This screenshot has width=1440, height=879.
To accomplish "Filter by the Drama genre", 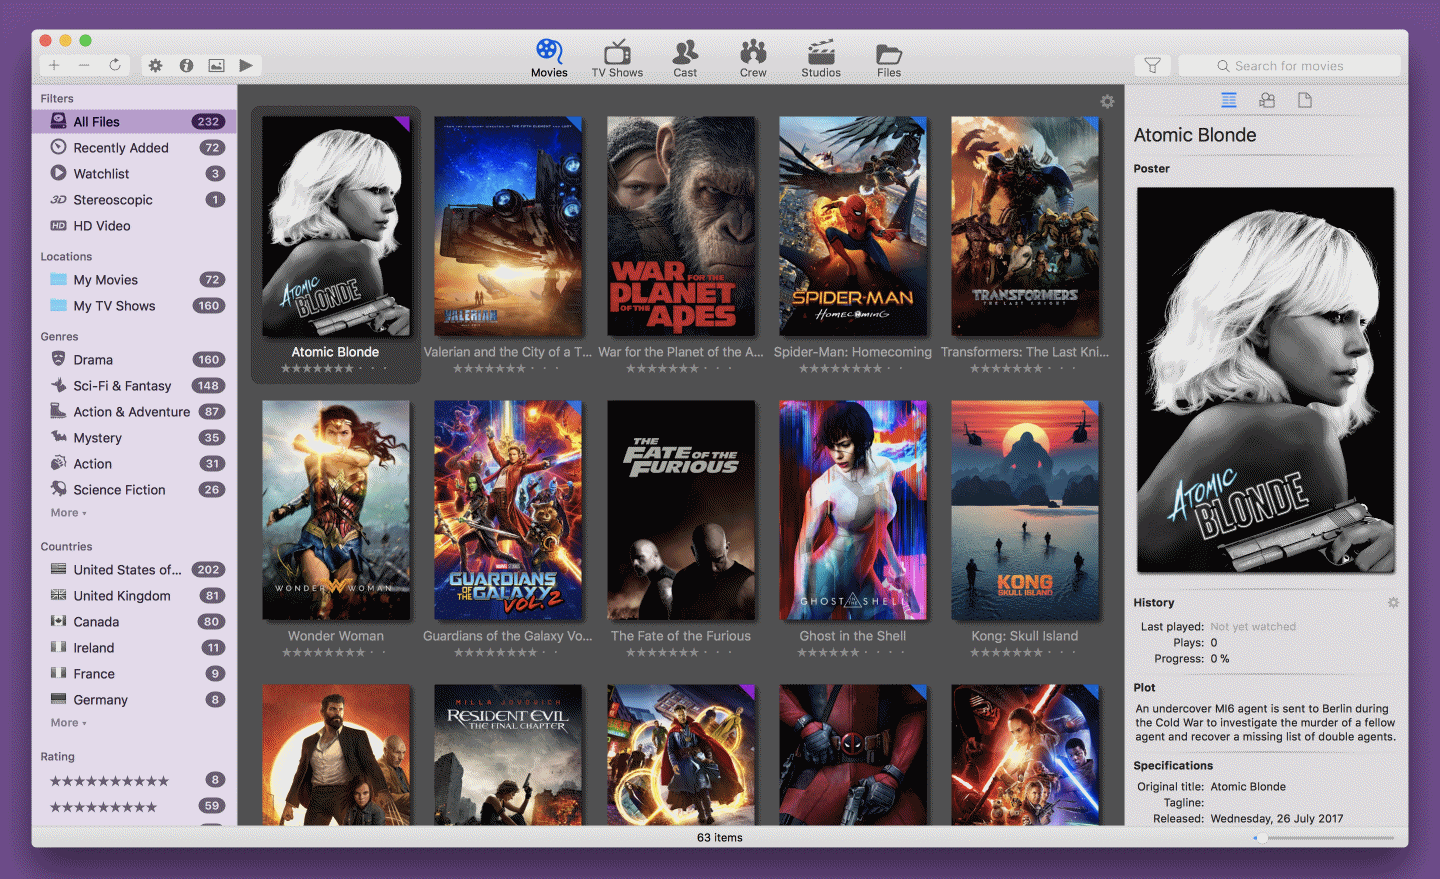I will [x=134, y=359].
